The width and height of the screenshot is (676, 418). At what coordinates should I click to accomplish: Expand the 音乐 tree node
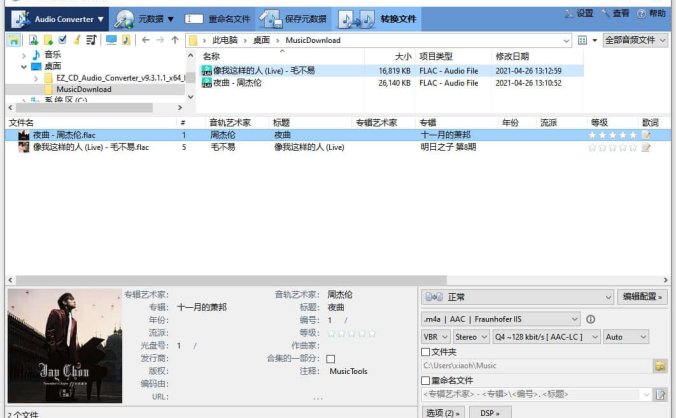tap(24, 55)
